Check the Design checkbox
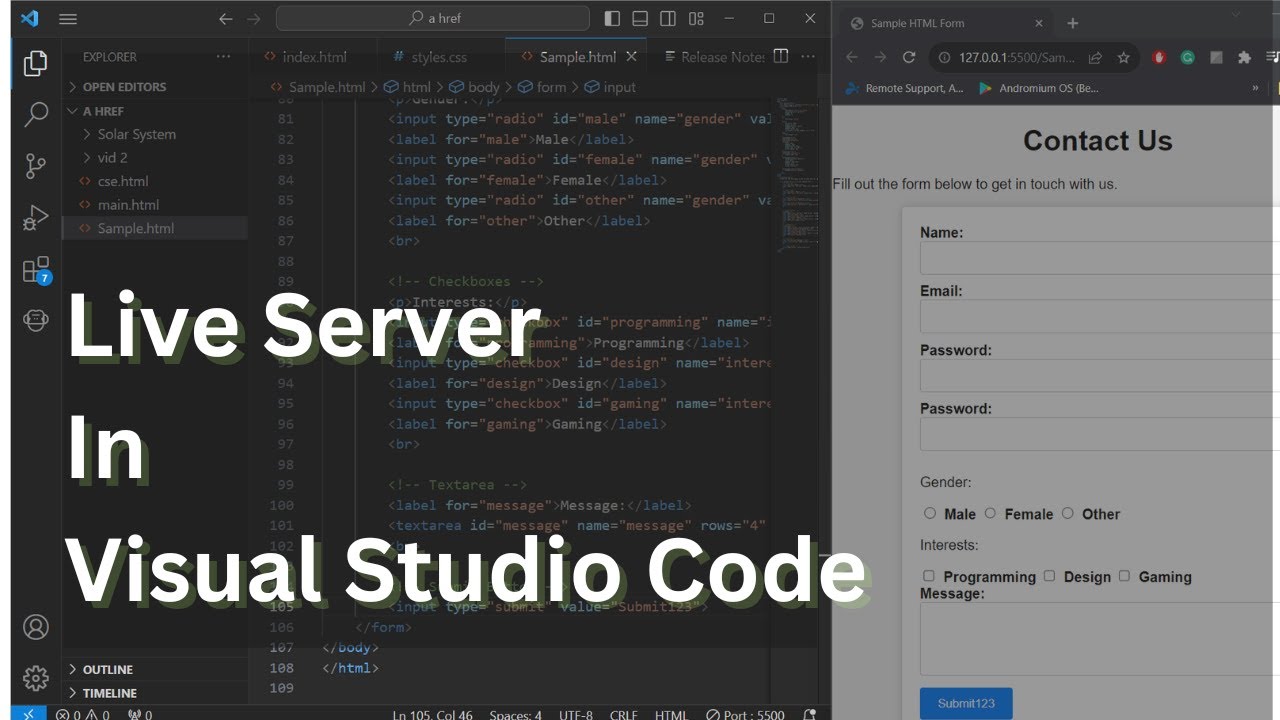Image resolution: width=1280 pixels, height=720 pixels. pyautogui.click(x=1049, y=576)
